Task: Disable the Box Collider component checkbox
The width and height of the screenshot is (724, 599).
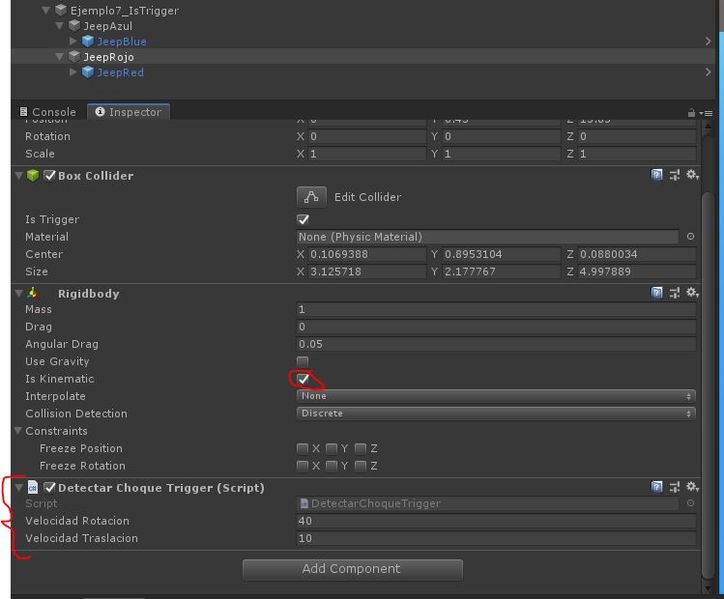Action: [49, 175]
